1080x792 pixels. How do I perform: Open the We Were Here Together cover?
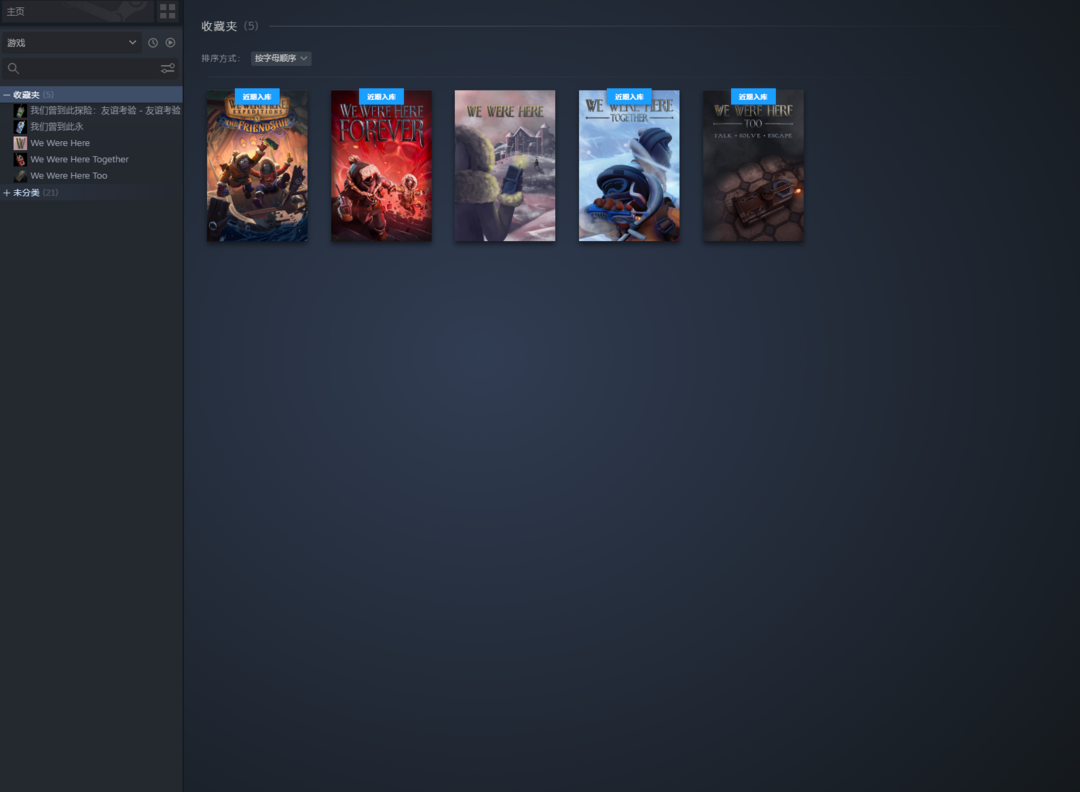(629, 170)
